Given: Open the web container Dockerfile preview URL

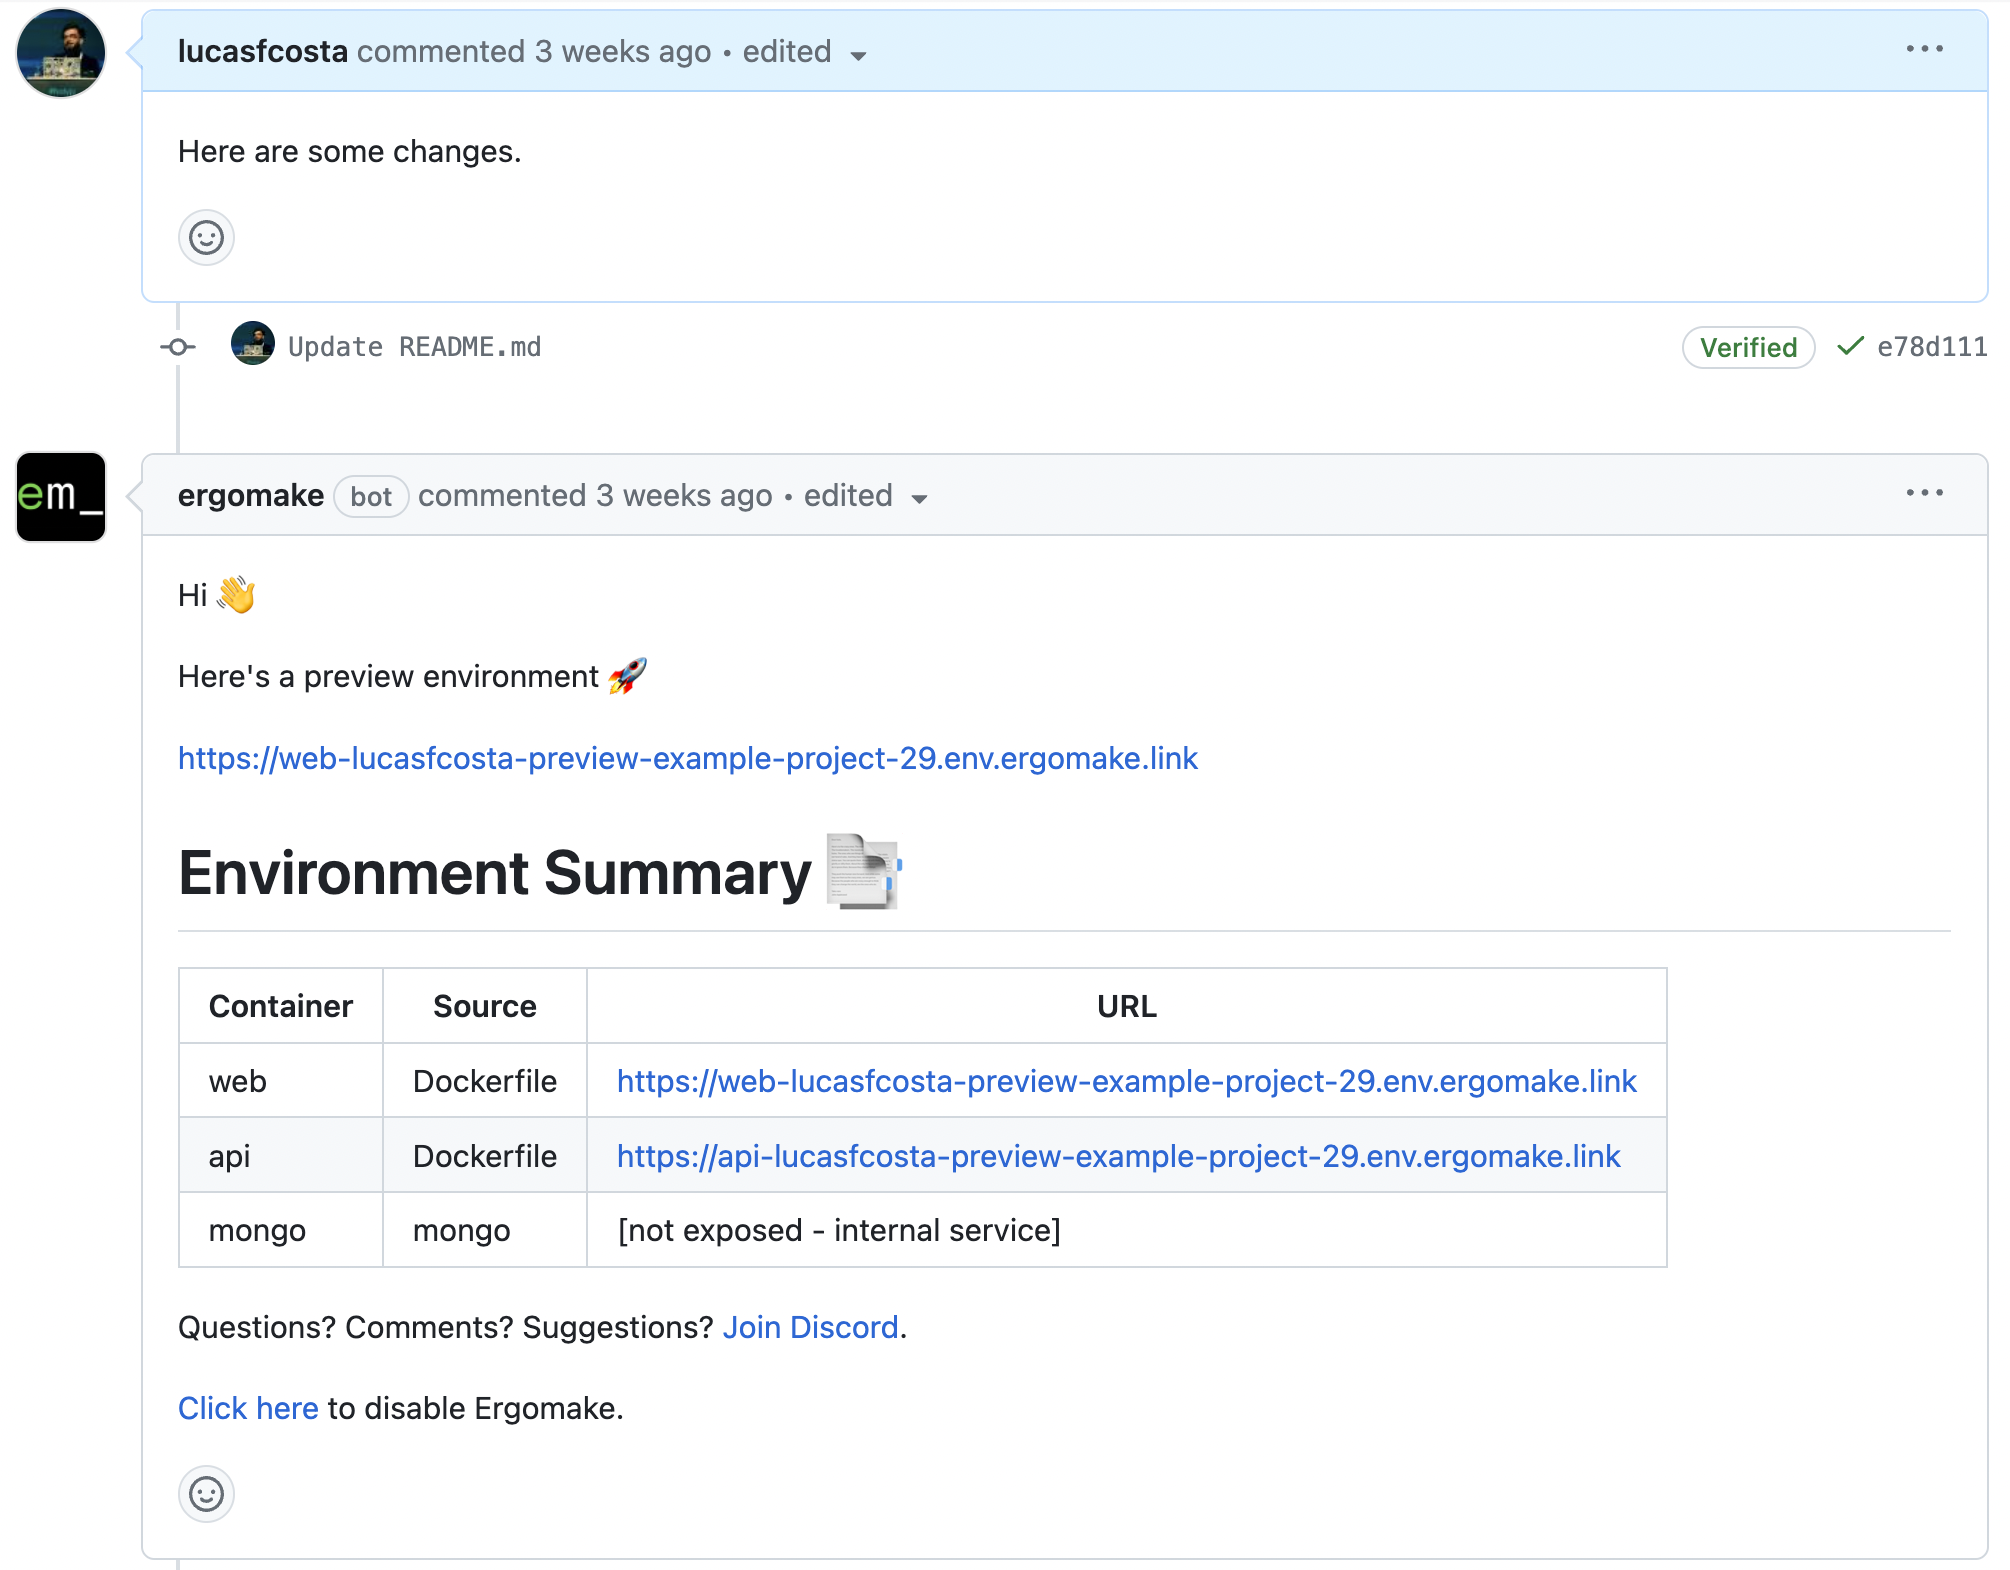Looking at the screenshot, I should coord(1126,1081).
